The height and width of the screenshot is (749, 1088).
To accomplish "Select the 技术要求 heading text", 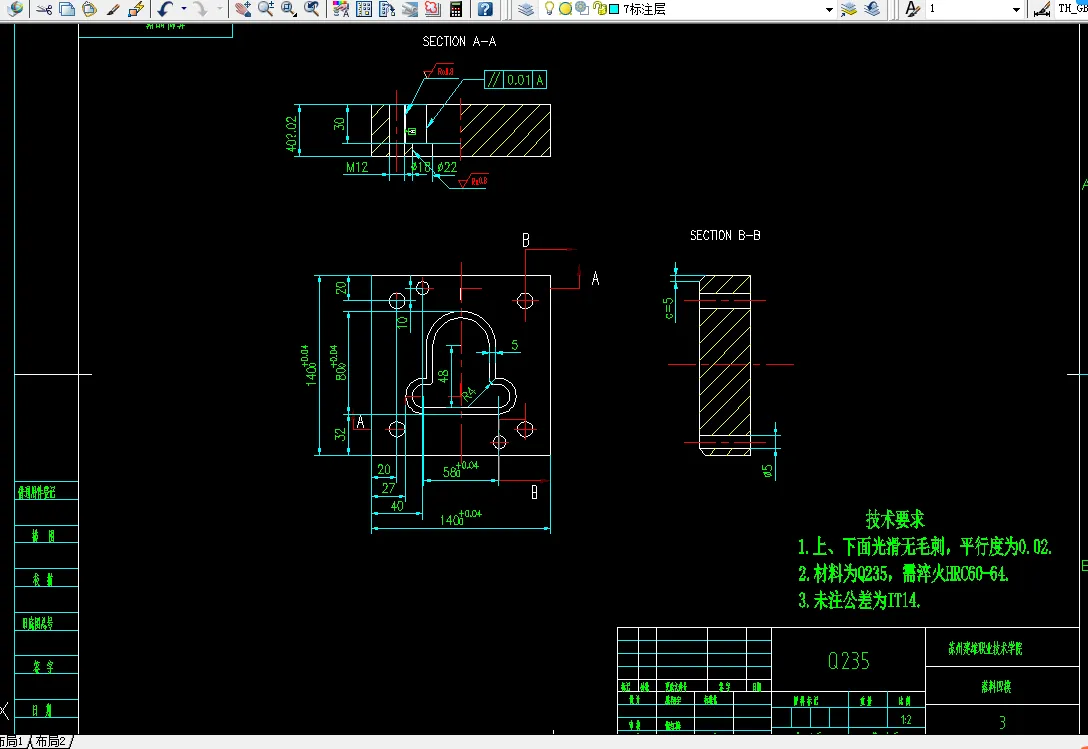I will point(895,519).
